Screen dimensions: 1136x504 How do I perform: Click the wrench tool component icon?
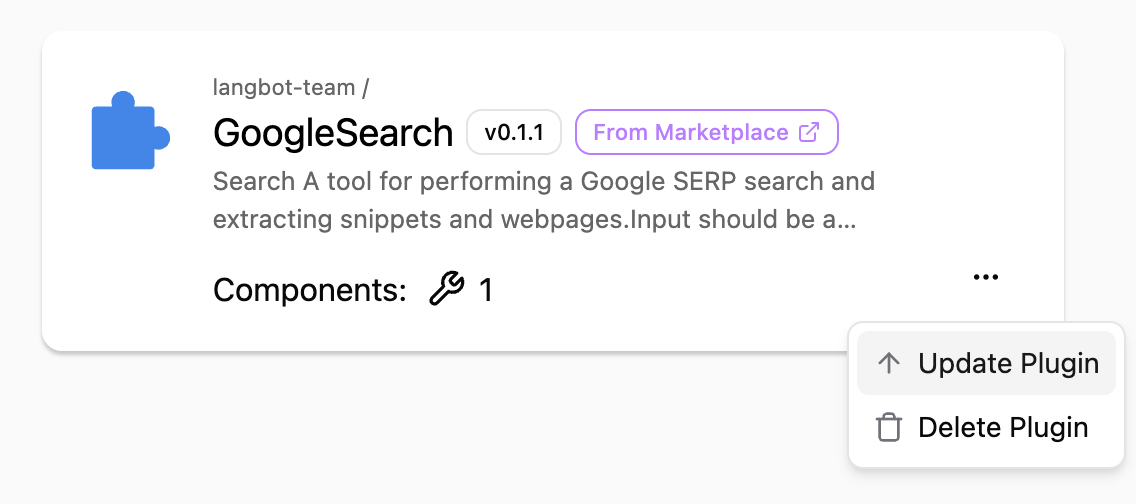[446, 290]
